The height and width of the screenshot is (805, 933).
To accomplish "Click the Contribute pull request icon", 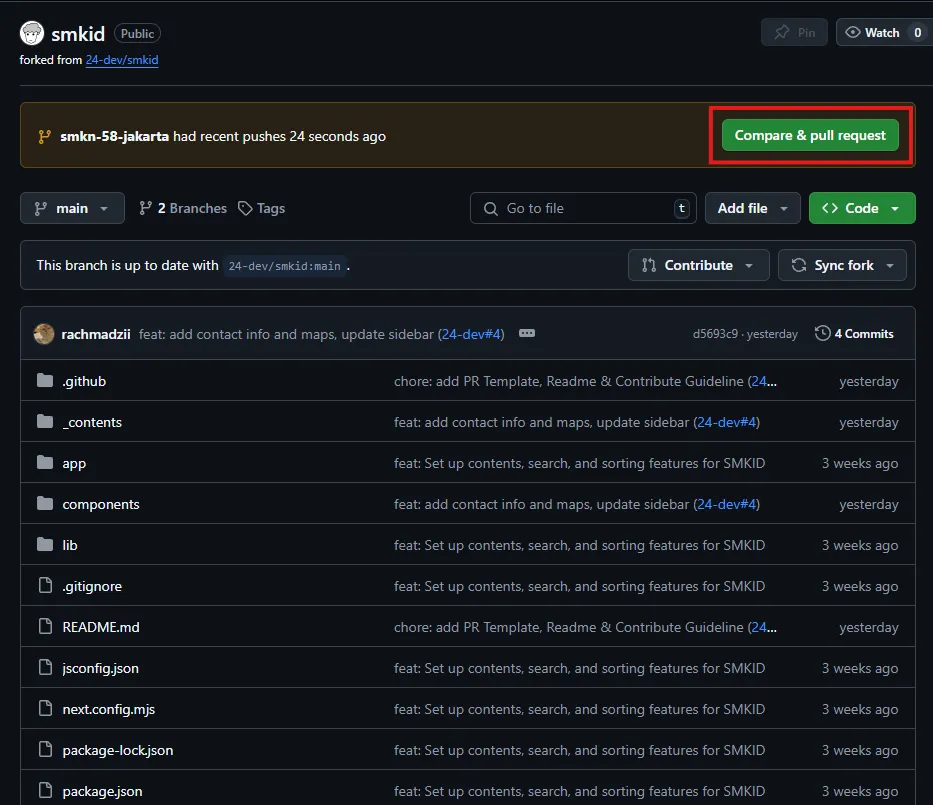I will click(x=649, y=265).
